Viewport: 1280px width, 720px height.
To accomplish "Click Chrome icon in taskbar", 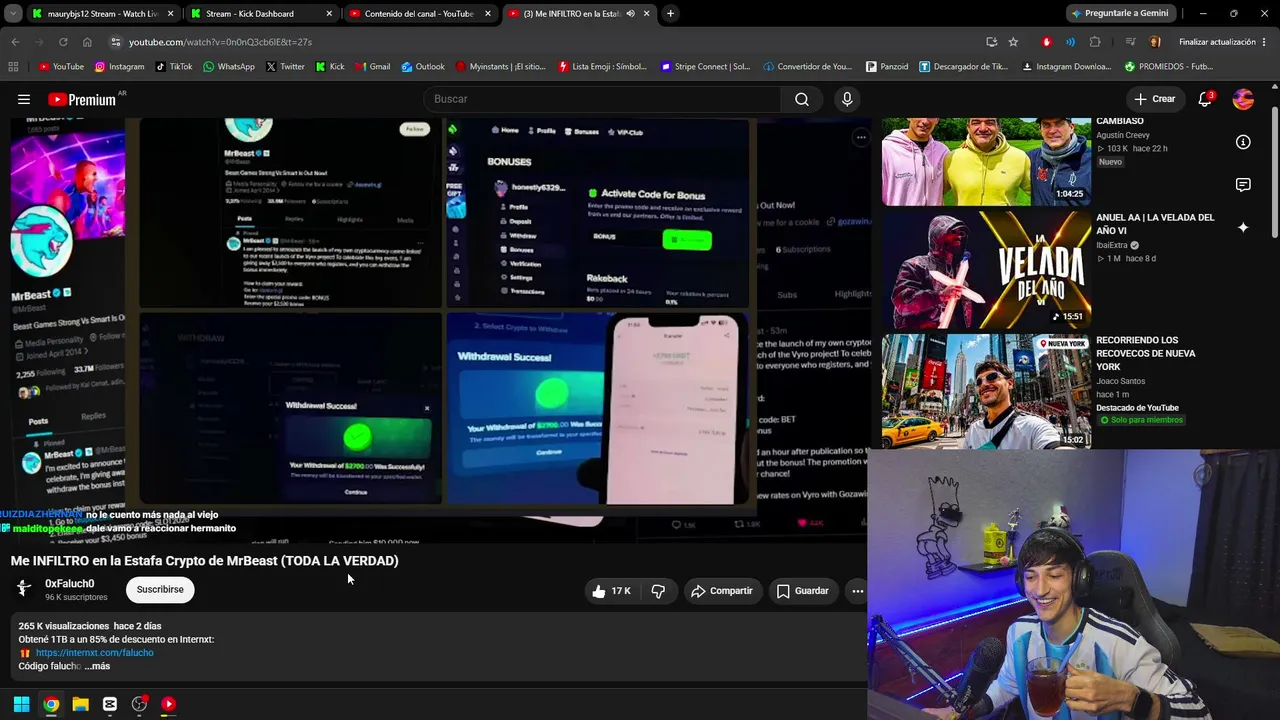I will click(x=51, y=704).
